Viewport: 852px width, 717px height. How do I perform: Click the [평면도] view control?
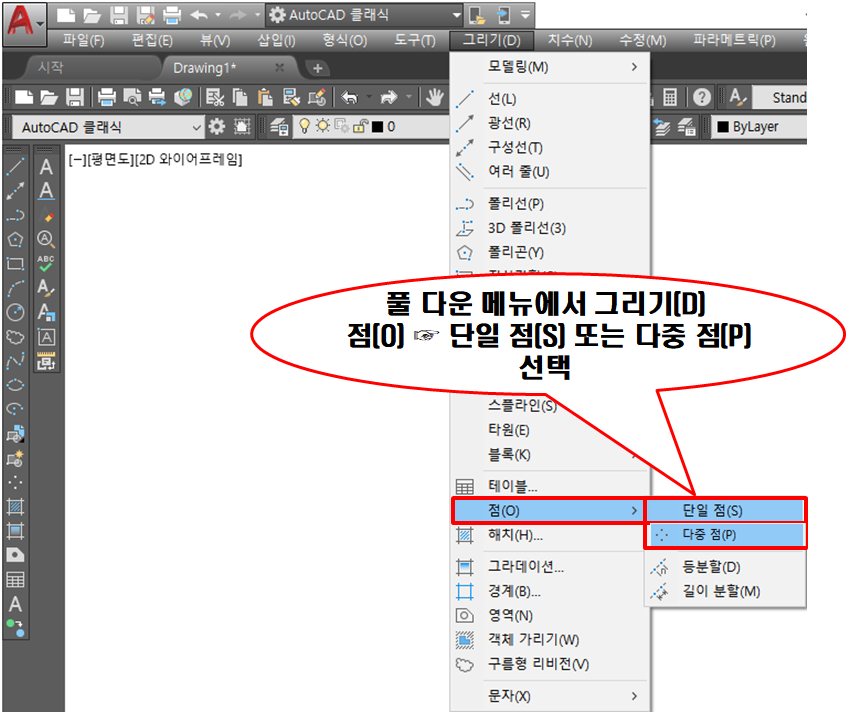click(x=111, y=160)
